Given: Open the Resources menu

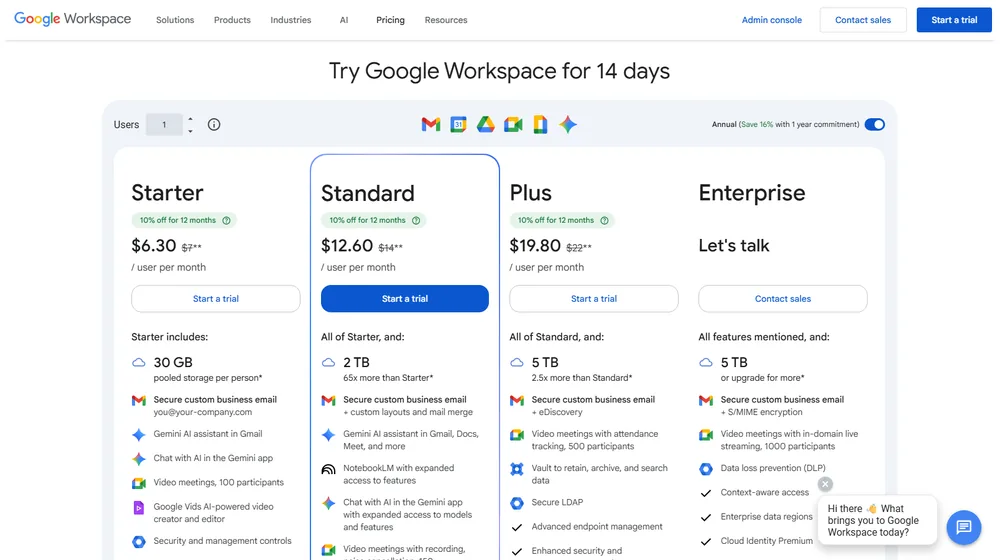Looking at the screenshot, I should coord(446,20).
